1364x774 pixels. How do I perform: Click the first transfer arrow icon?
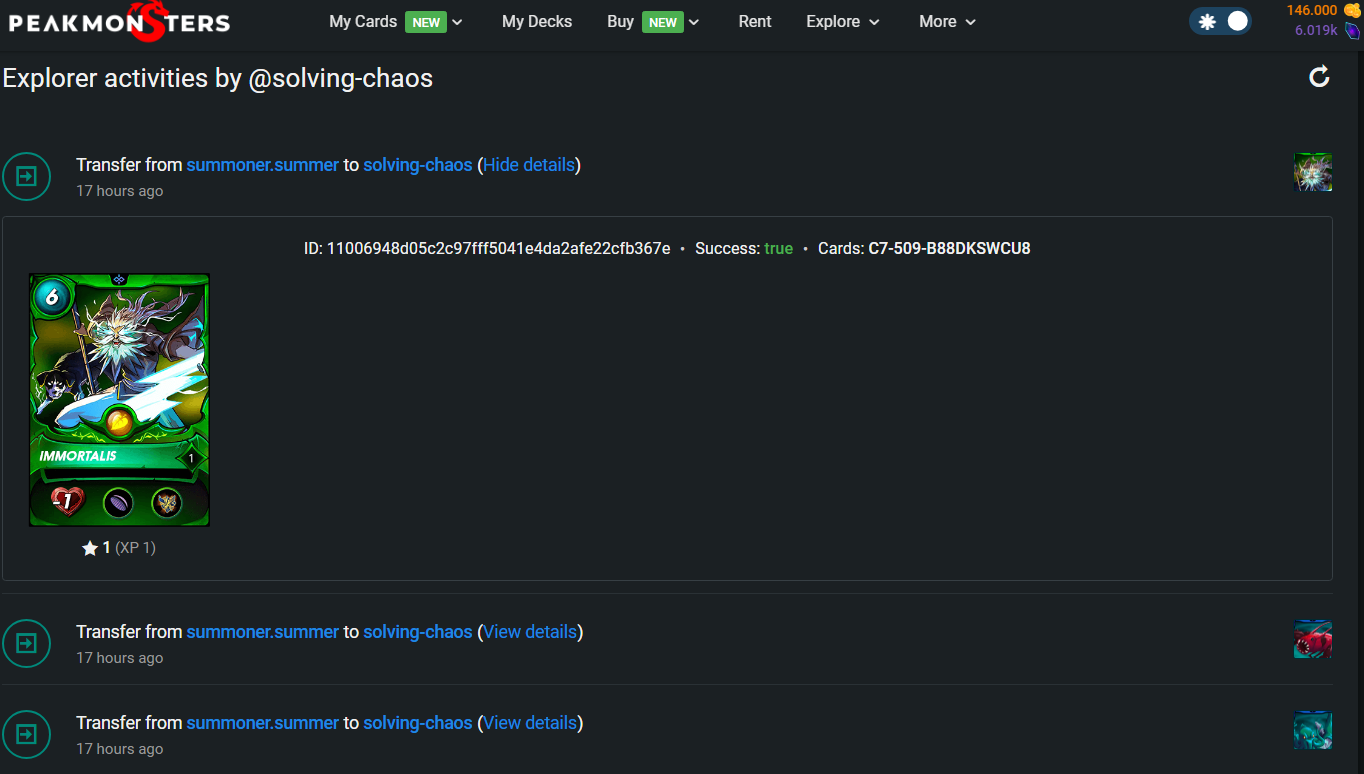click(26, 177)
